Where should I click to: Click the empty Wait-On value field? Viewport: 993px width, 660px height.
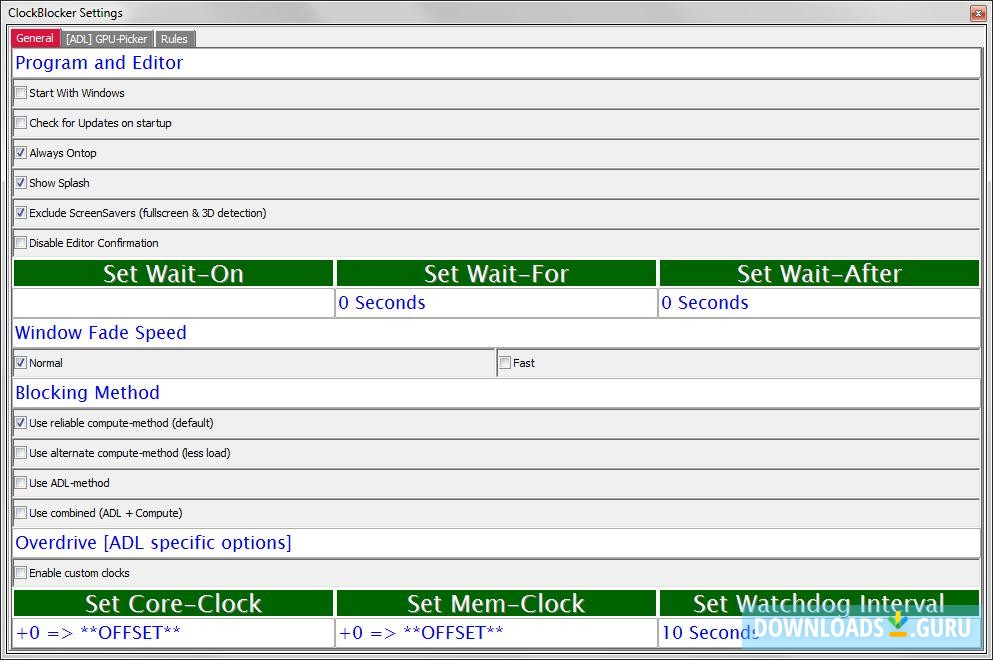tap(174, 303)
